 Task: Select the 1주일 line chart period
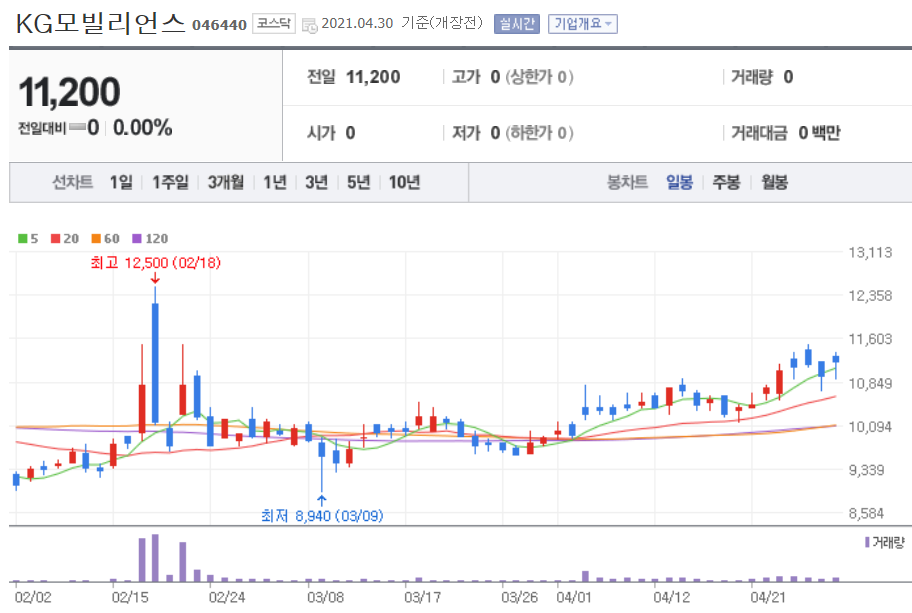pyautogui.click(x=170, y=183)
